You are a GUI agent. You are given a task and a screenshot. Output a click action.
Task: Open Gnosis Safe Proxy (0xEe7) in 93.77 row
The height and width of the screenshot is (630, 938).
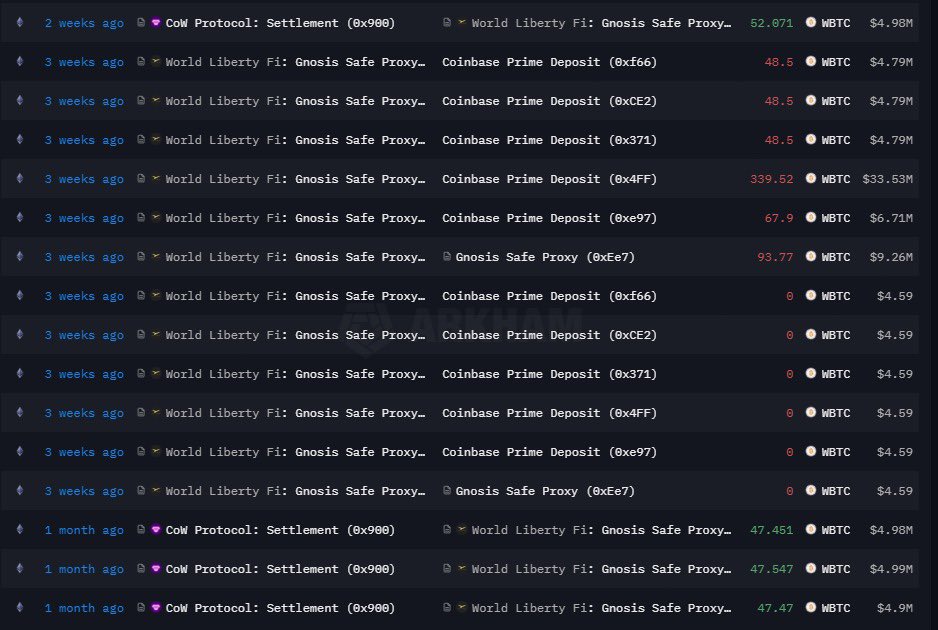(545, 257)
